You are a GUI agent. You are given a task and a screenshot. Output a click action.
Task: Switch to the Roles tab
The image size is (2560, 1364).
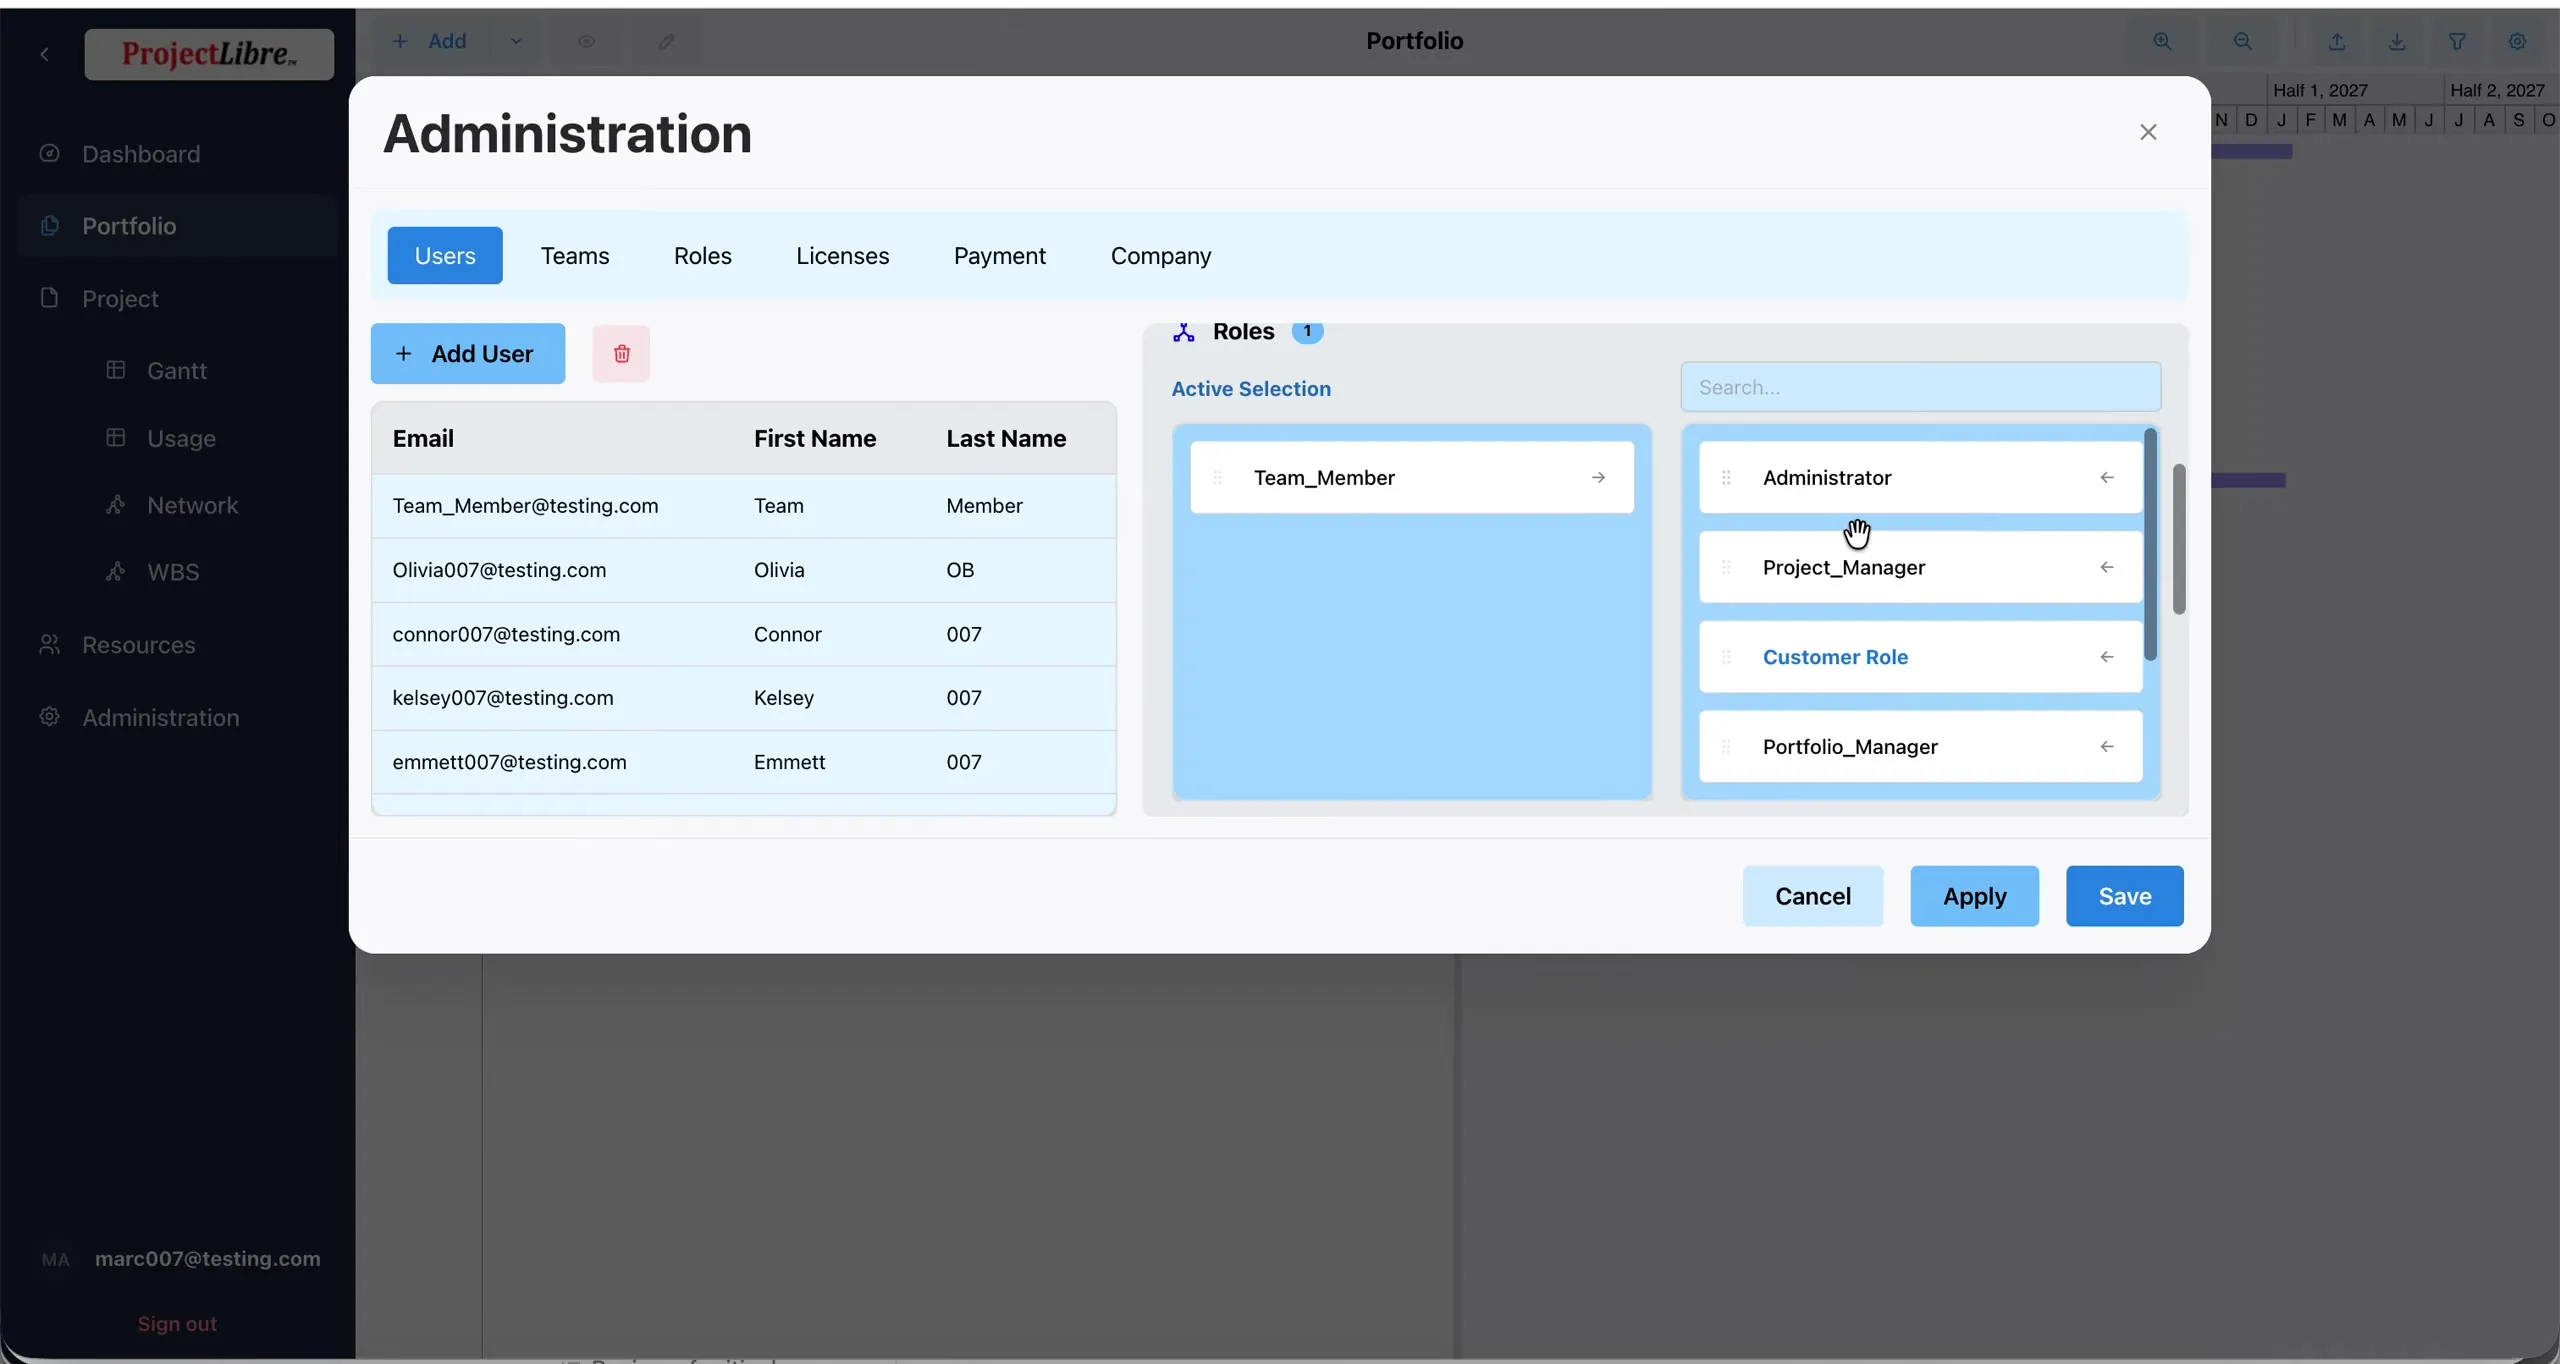click(703, 256)
